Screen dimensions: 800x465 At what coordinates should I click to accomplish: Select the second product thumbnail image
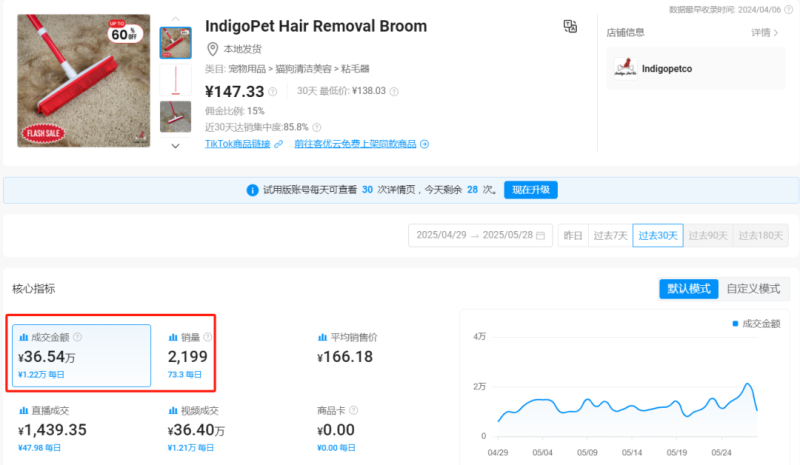coord(175,80)
